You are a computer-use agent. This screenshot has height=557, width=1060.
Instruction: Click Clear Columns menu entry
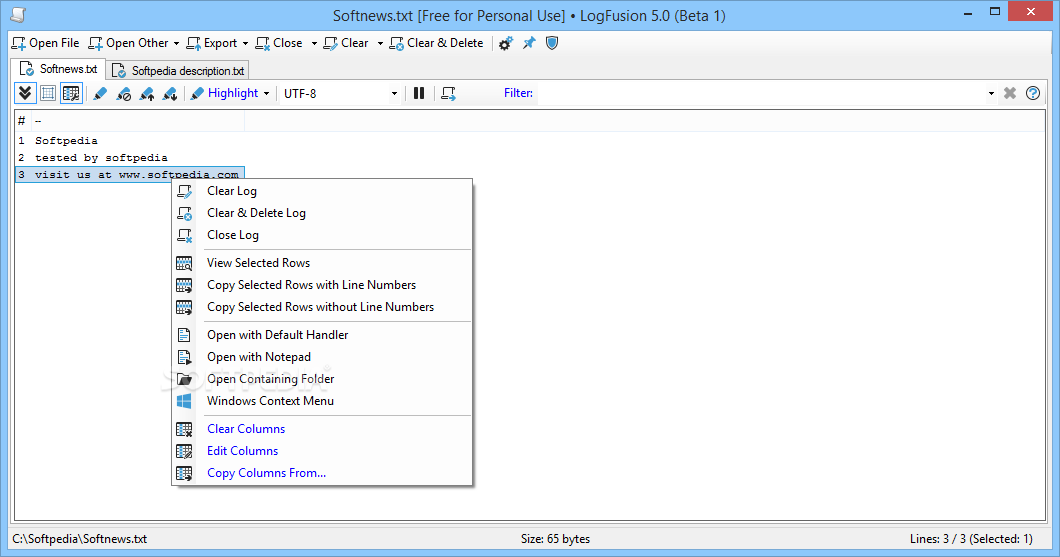click(x=322, y=429)
